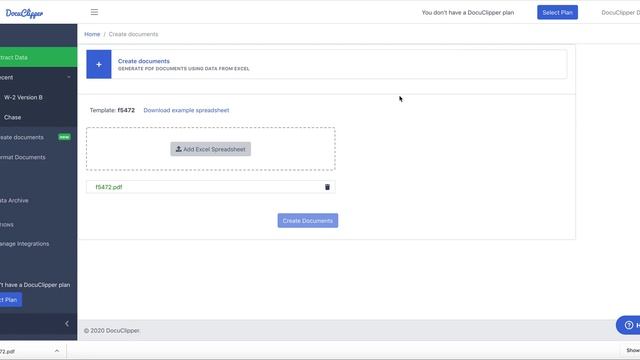Click the Create Documents button

tap(308, 220)
